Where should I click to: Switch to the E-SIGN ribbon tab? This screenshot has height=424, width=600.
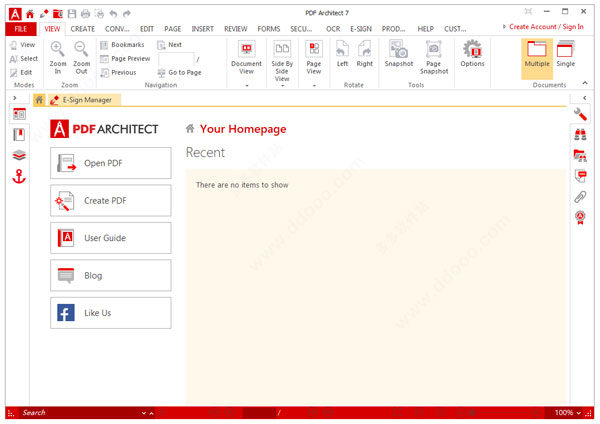point(361,29)
